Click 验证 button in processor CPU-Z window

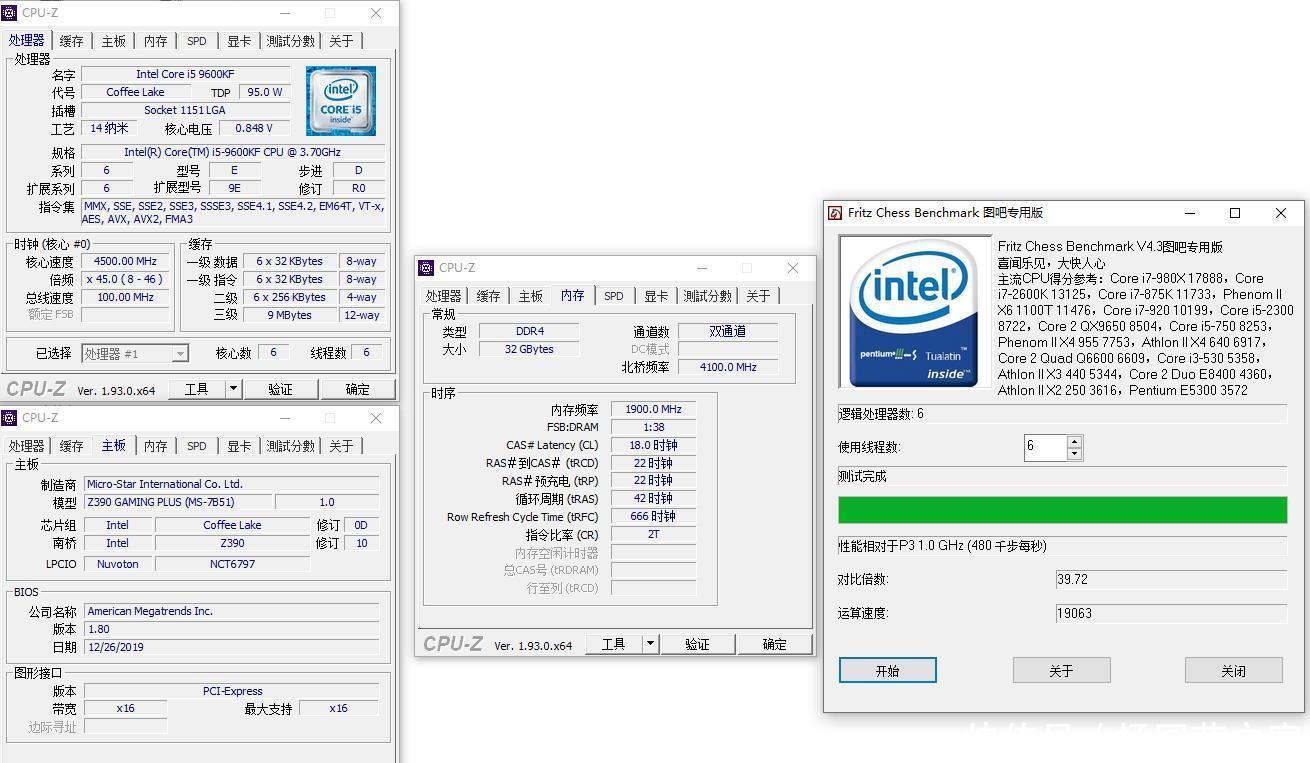coord(281,389)
